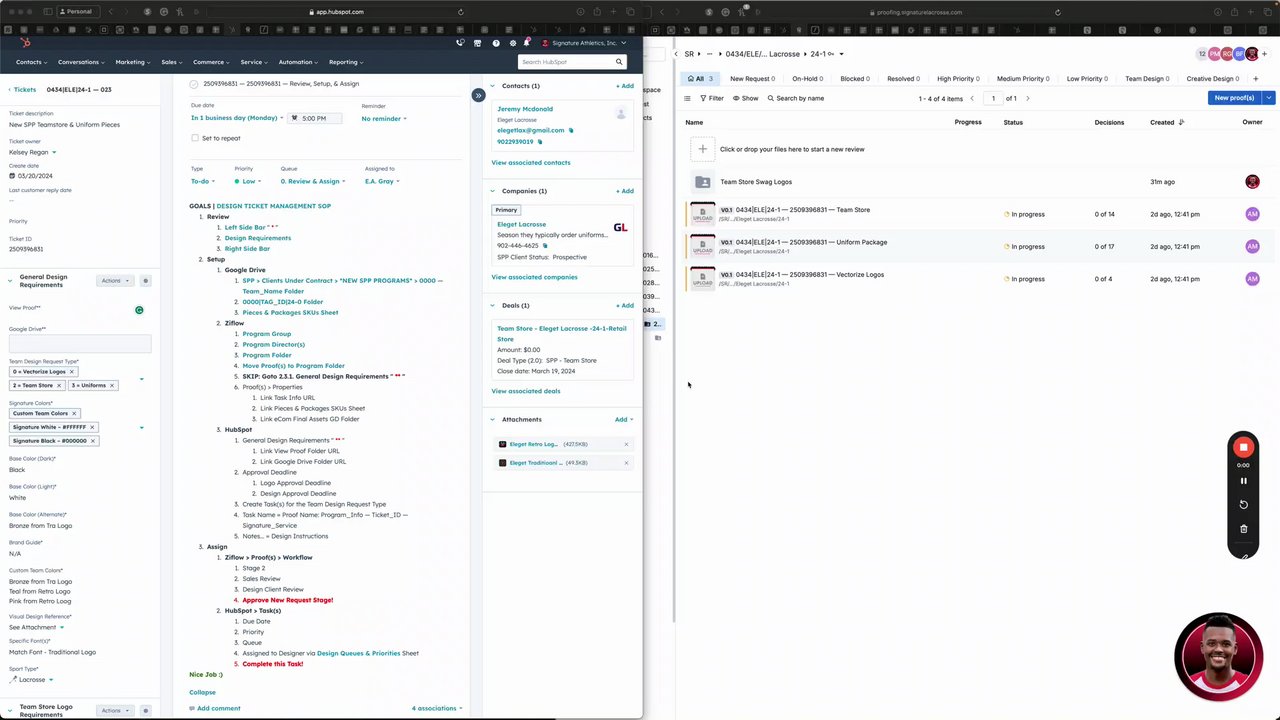Remove the Custom Team Colors tag
This screenshot has height=720, width=1280.
pos(74,413)
